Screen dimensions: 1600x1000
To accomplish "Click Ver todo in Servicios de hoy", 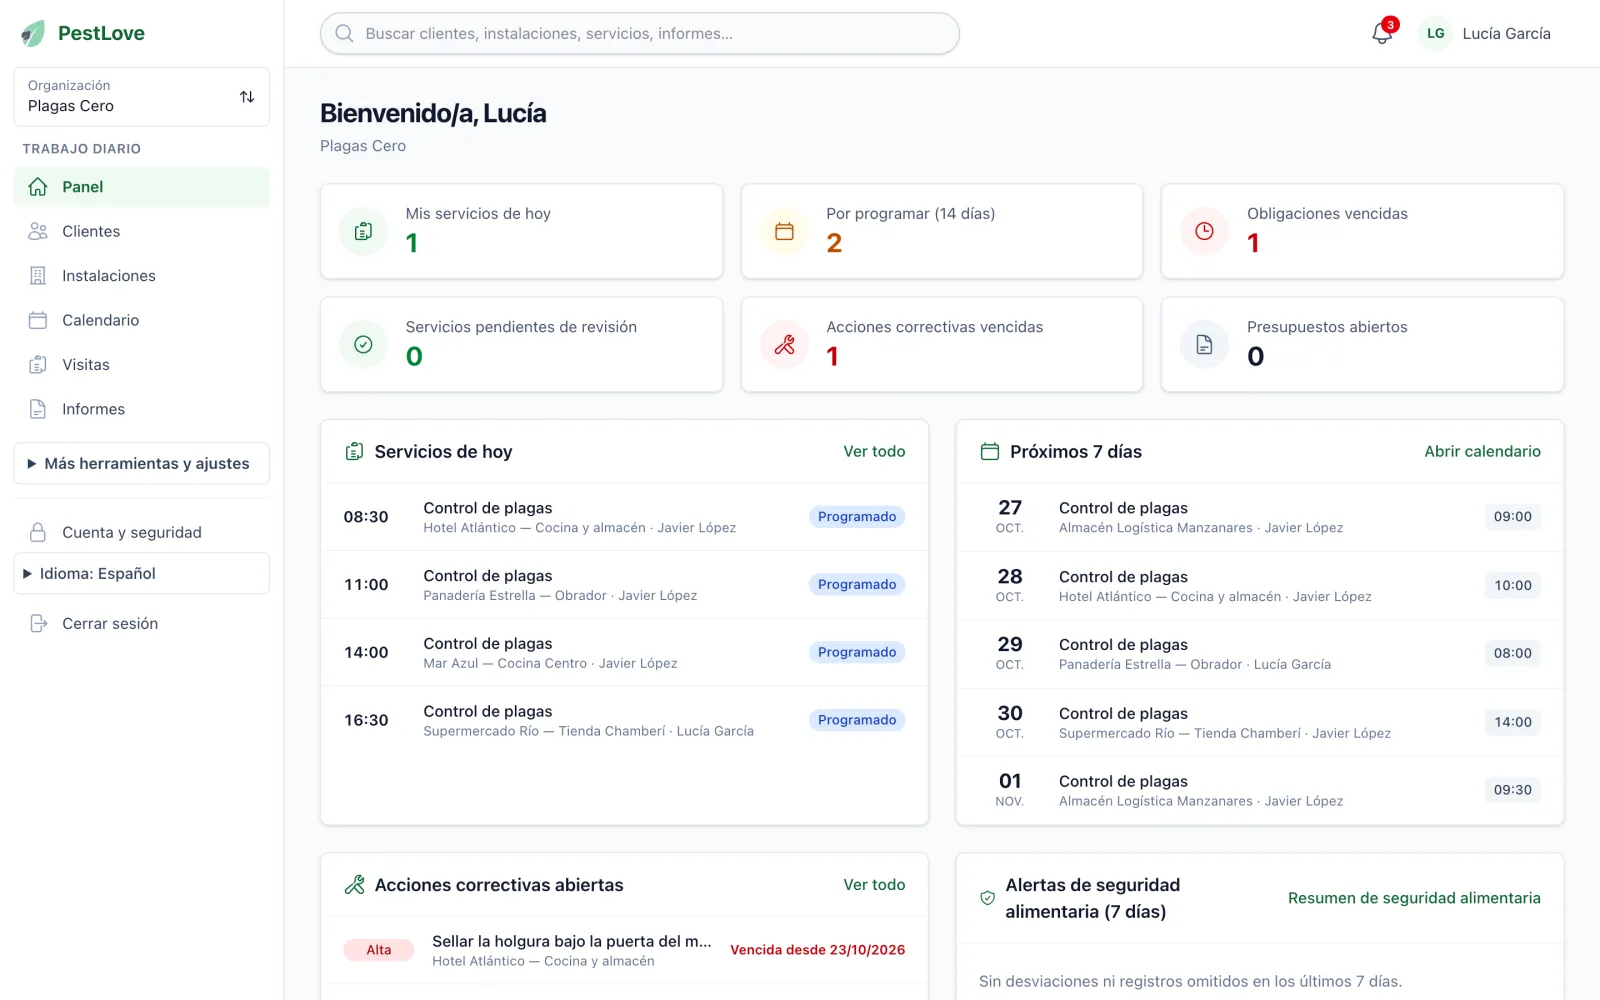I will [874, 452].
